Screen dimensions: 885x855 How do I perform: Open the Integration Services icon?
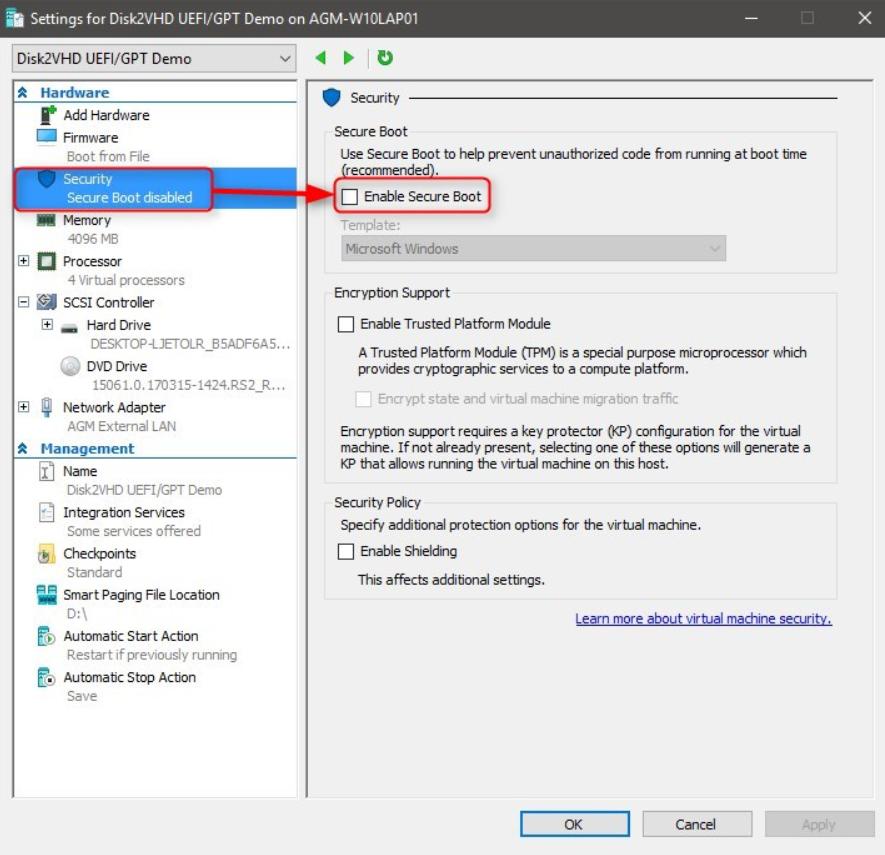coord(47,512)
